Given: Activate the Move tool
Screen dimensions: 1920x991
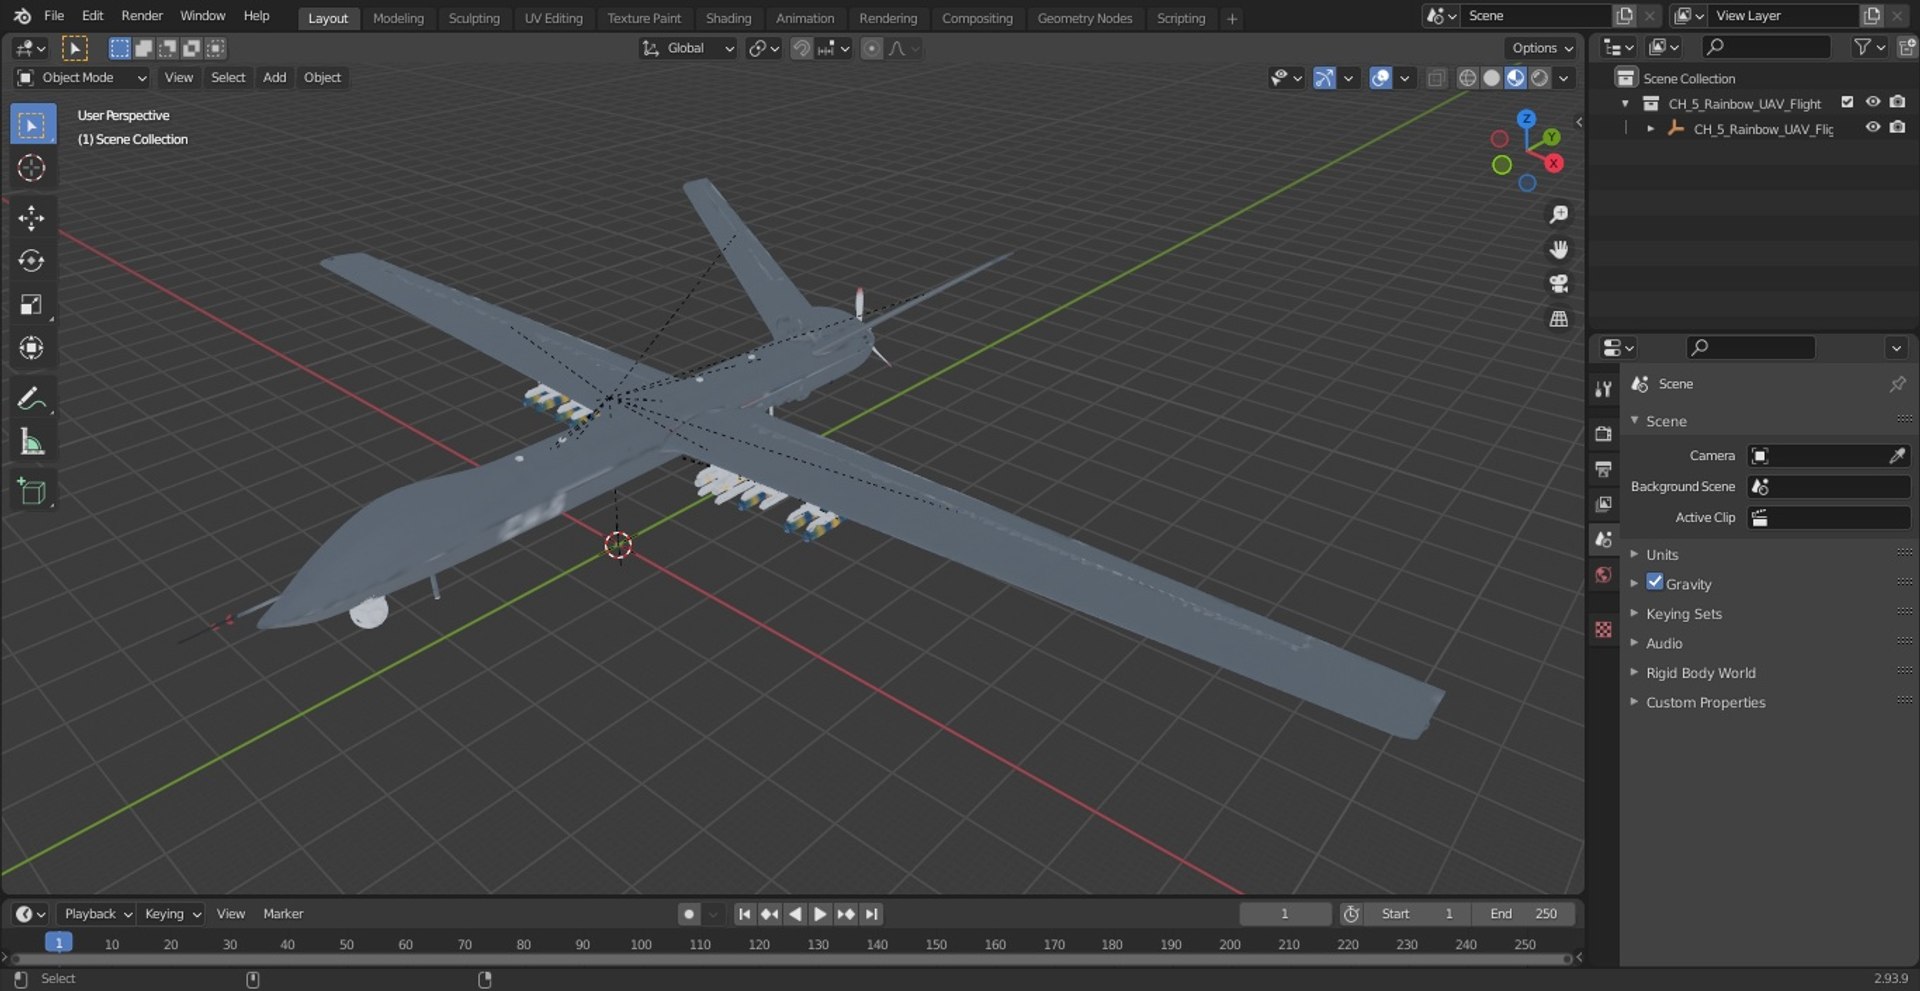Looking at the screenshot, I should pos(32,218).
